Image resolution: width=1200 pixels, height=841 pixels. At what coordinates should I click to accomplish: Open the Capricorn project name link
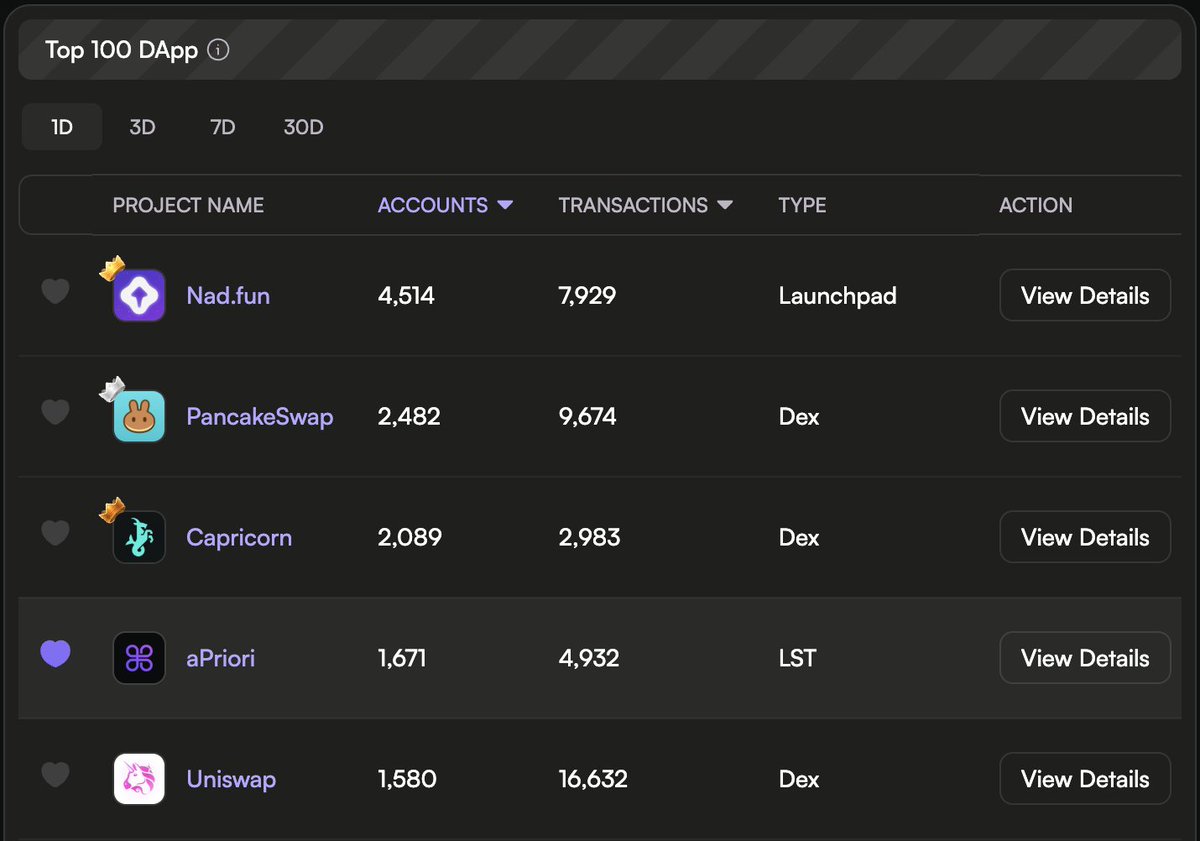point(239,538)
